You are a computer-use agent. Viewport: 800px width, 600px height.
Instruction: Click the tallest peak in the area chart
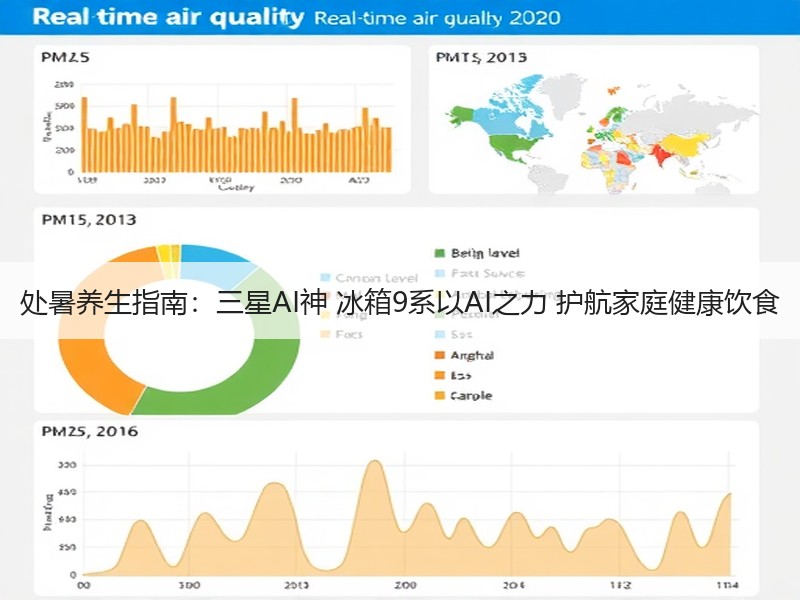(x=375, y=462)
